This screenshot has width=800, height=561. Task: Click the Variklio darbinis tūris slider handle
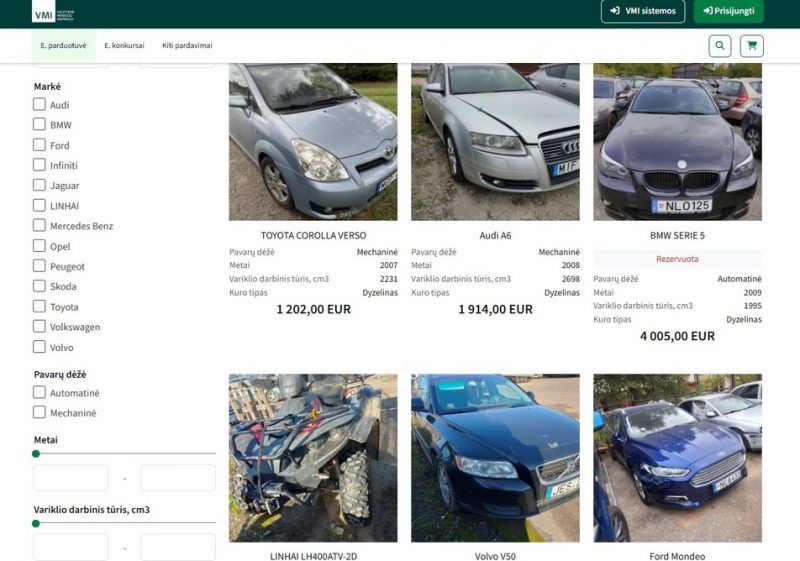(36, 523)
